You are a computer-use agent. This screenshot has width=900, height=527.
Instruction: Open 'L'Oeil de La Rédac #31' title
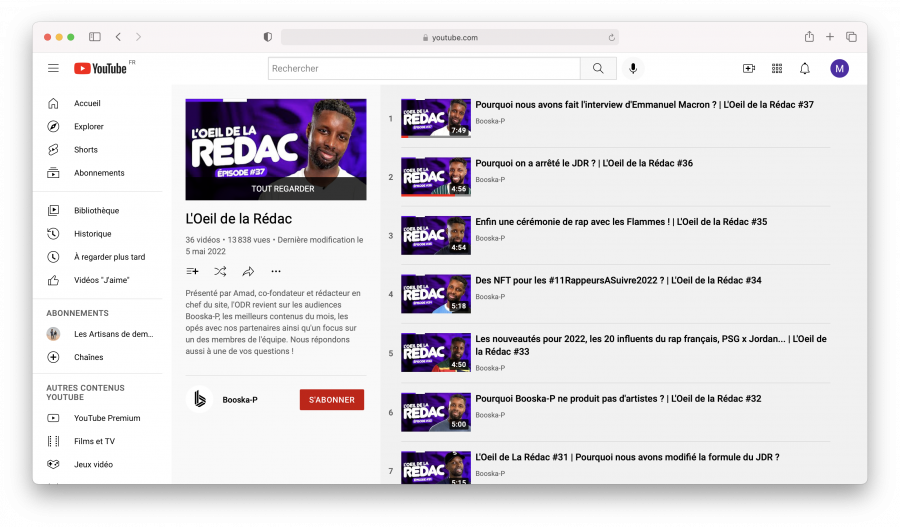(627, 457)
